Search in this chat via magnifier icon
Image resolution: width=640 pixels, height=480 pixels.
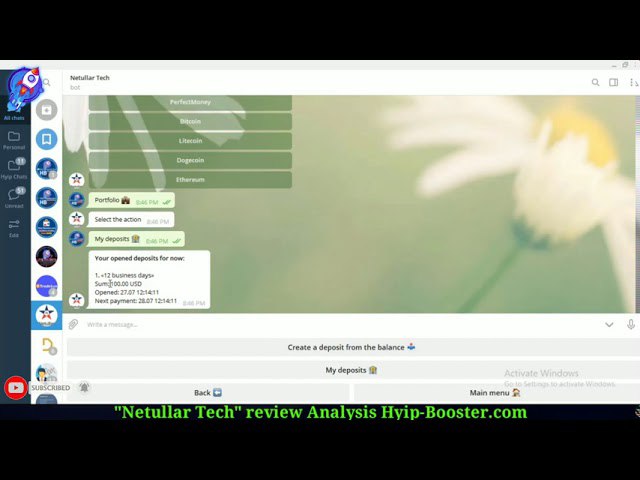(596, 82)
